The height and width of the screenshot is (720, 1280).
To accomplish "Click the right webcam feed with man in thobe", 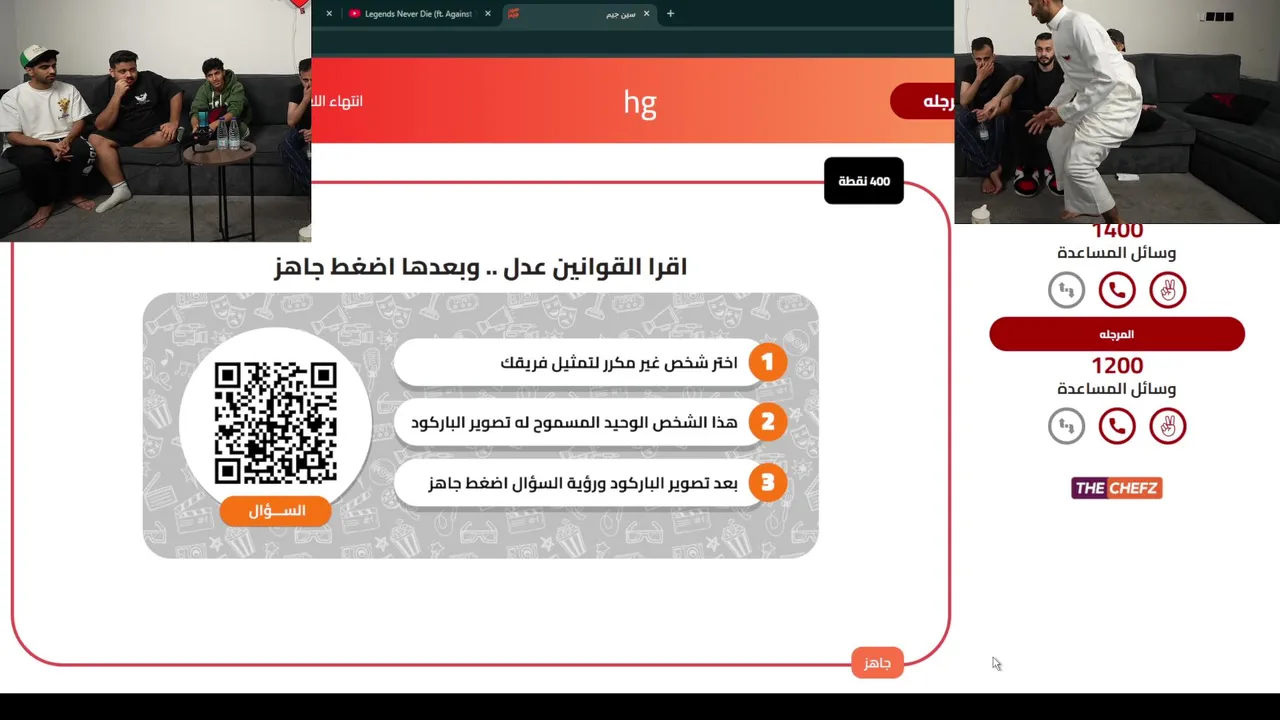I will [1117, 112].
